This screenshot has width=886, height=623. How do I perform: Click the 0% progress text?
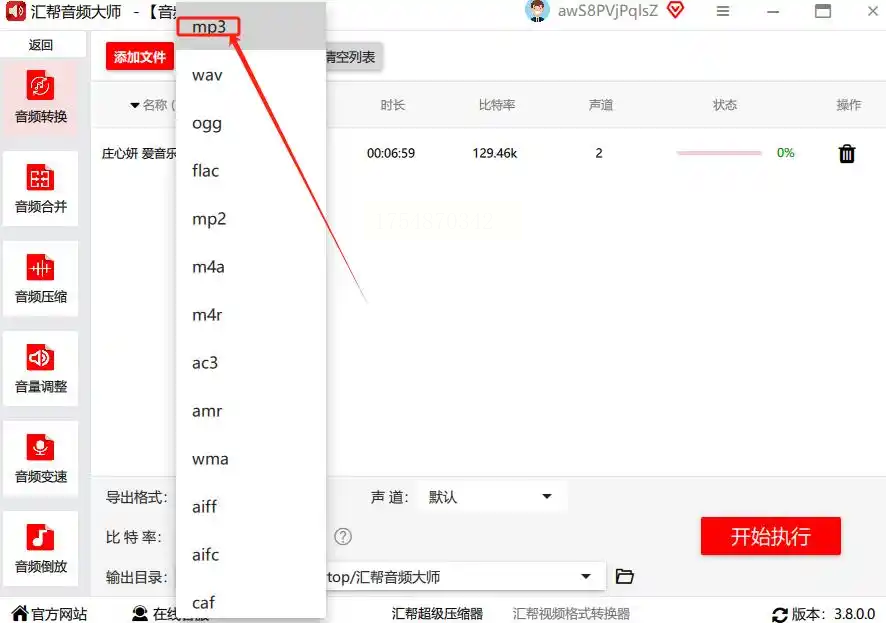[x=785, y=153]
